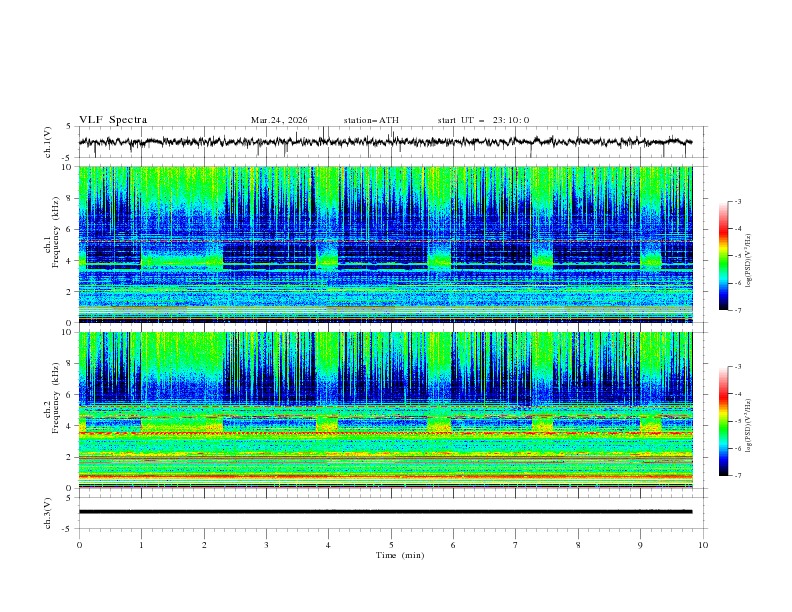Click the ch.1 voltage waveform trace panel

[393, 142]
